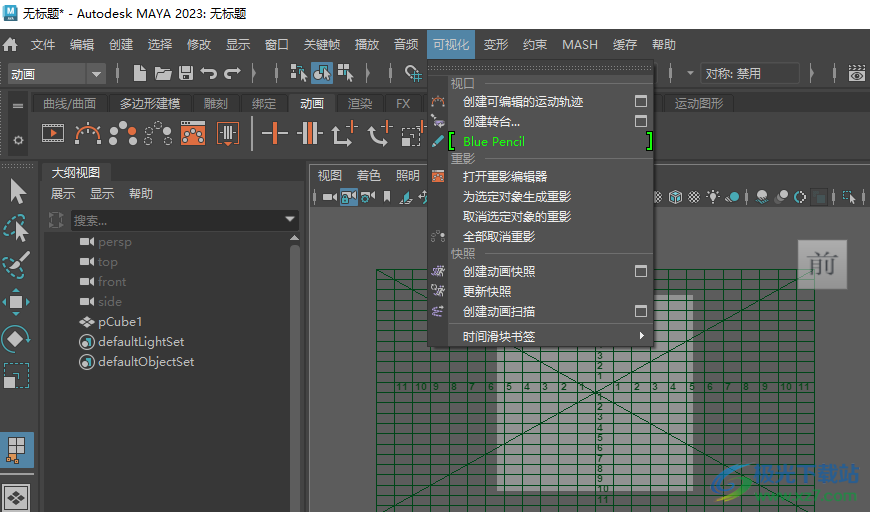The width and height of the screenshot is (870, 512).
Task: Toggle use all lights bulb icon
Action: coord(713,196)
